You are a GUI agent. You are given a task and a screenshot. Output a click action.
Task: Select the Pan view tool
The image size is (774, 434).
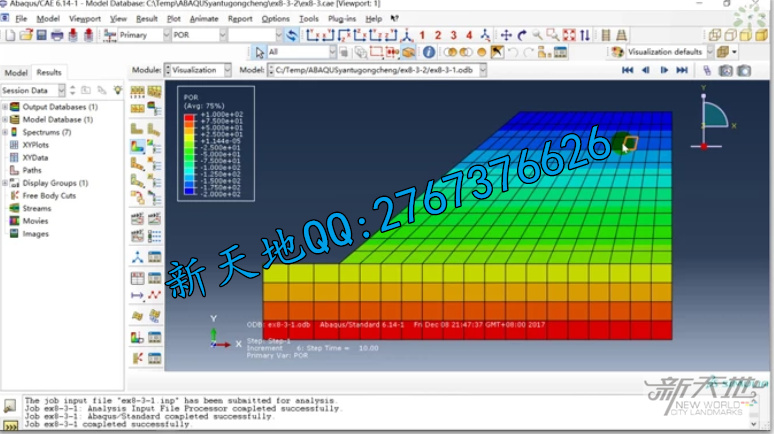[x=506, y=35]
